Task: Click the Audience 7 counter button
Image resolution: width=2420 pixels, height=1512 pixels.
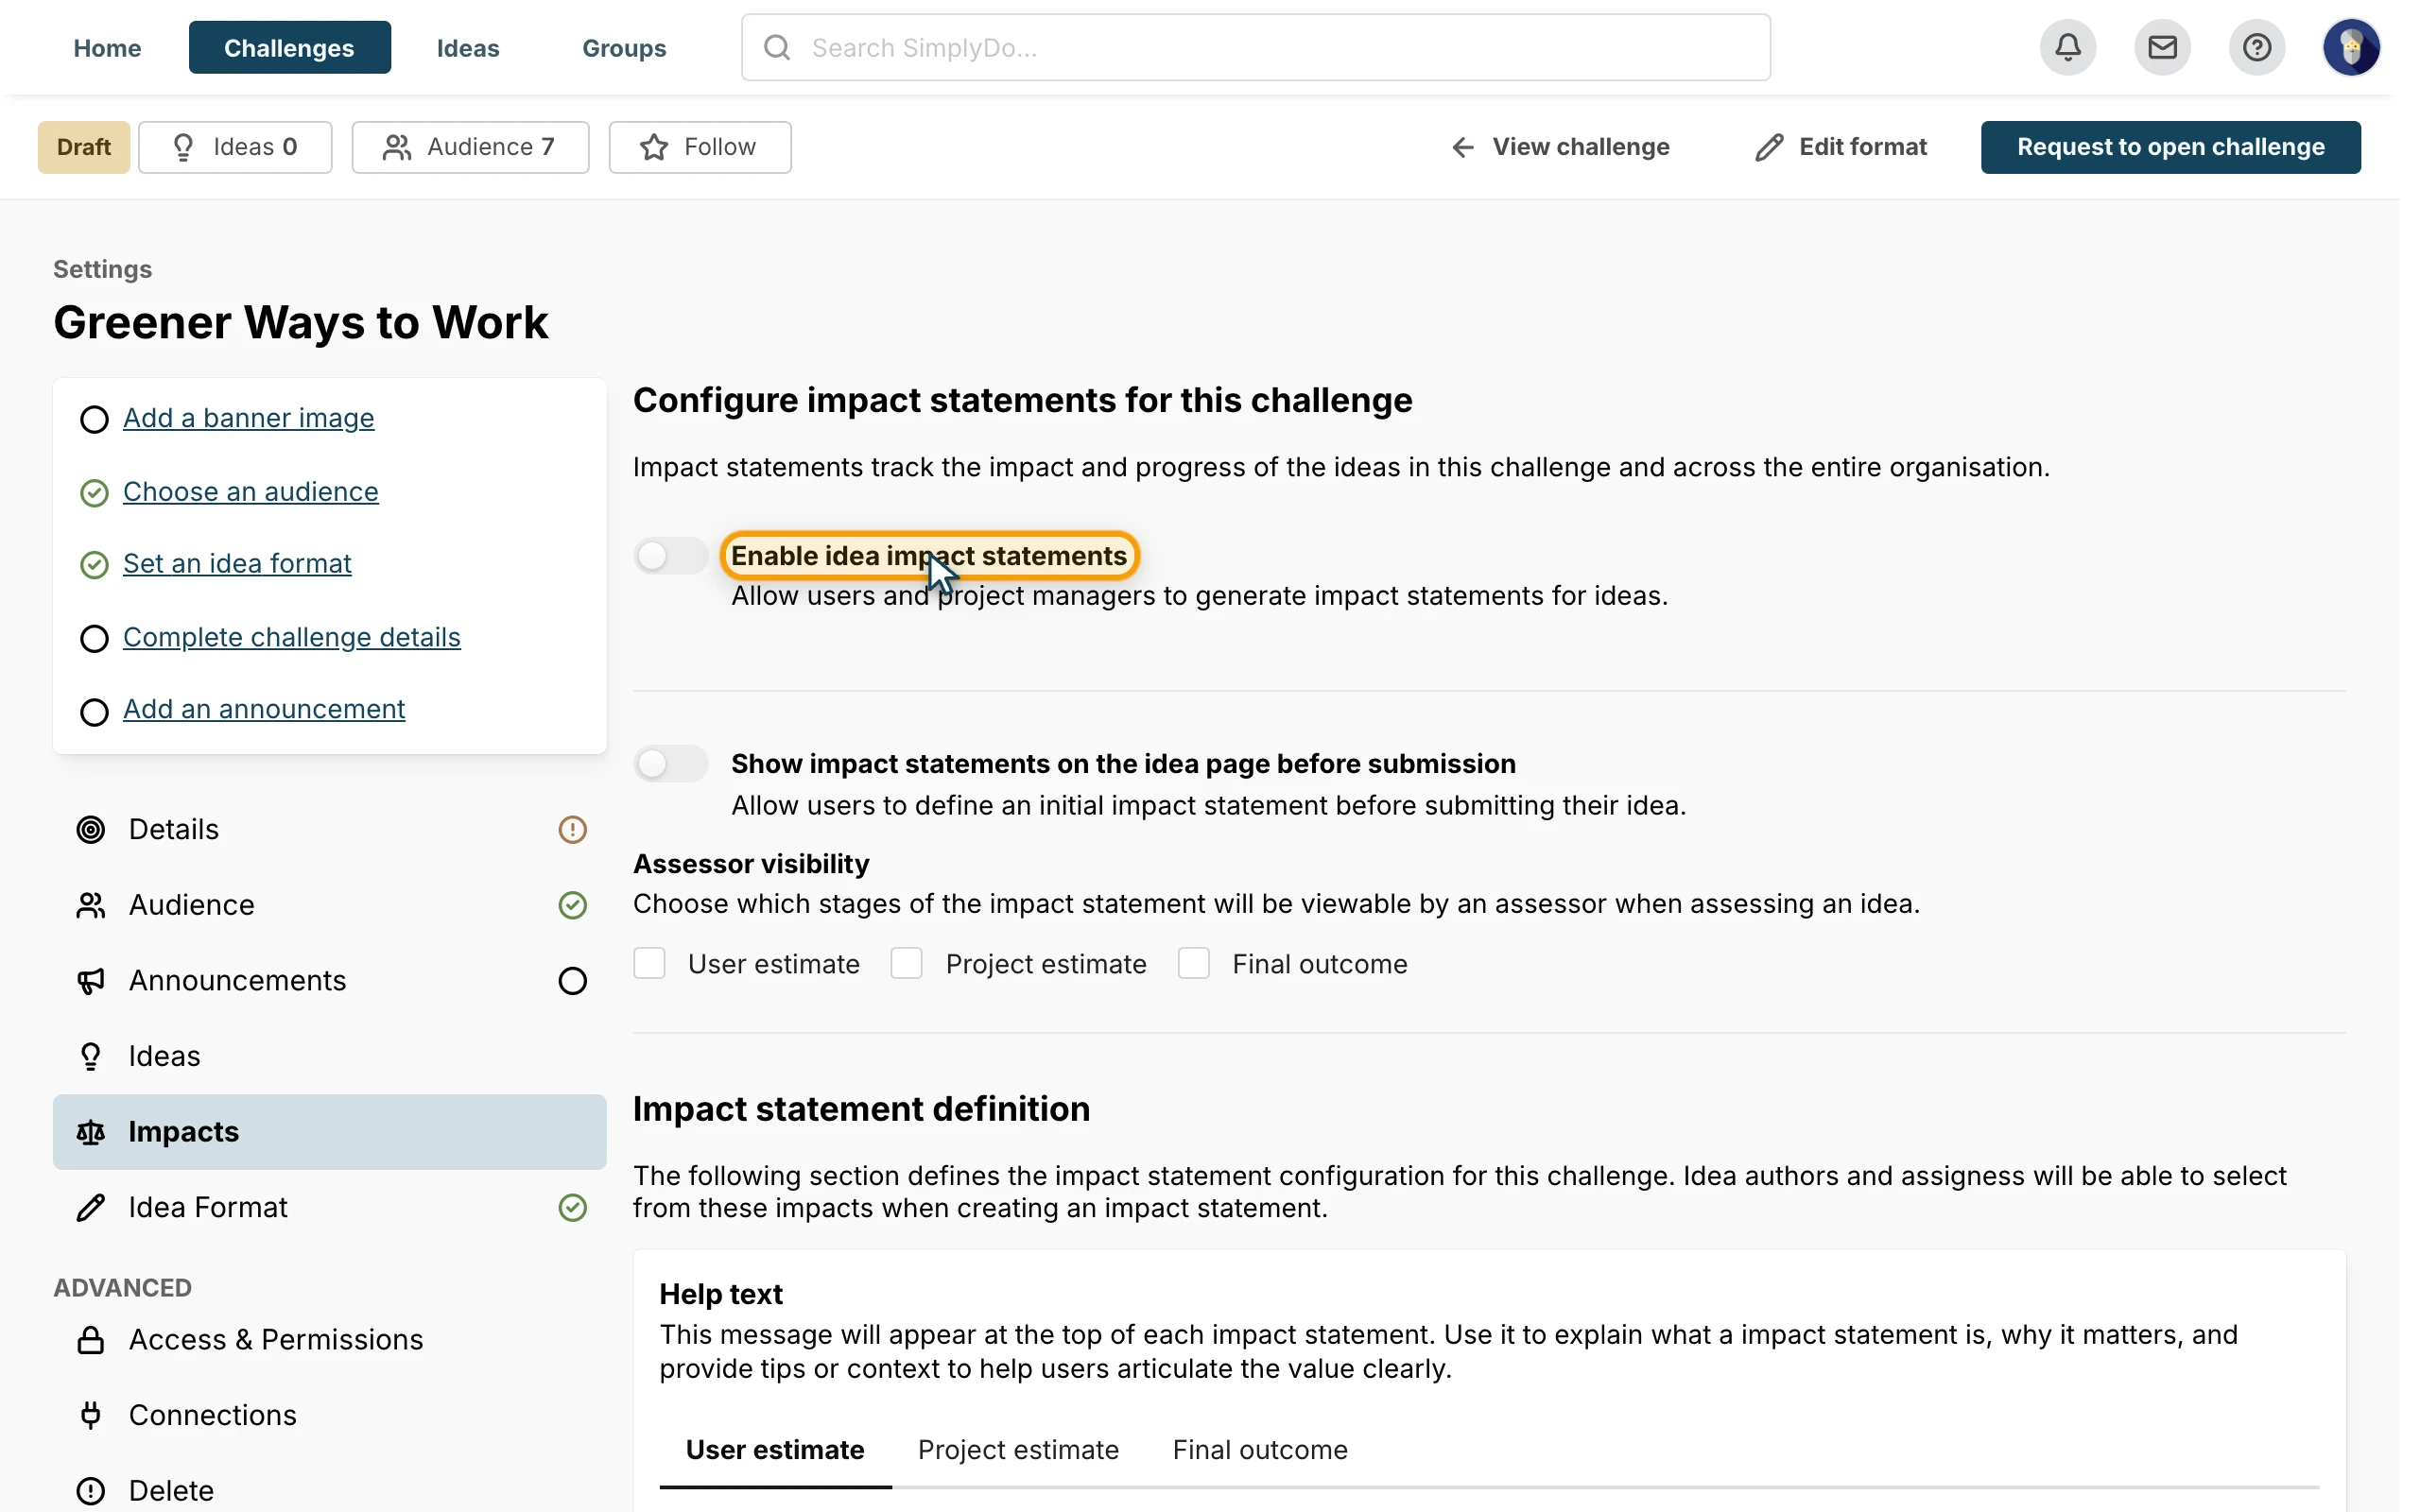Action: [470, 147]
